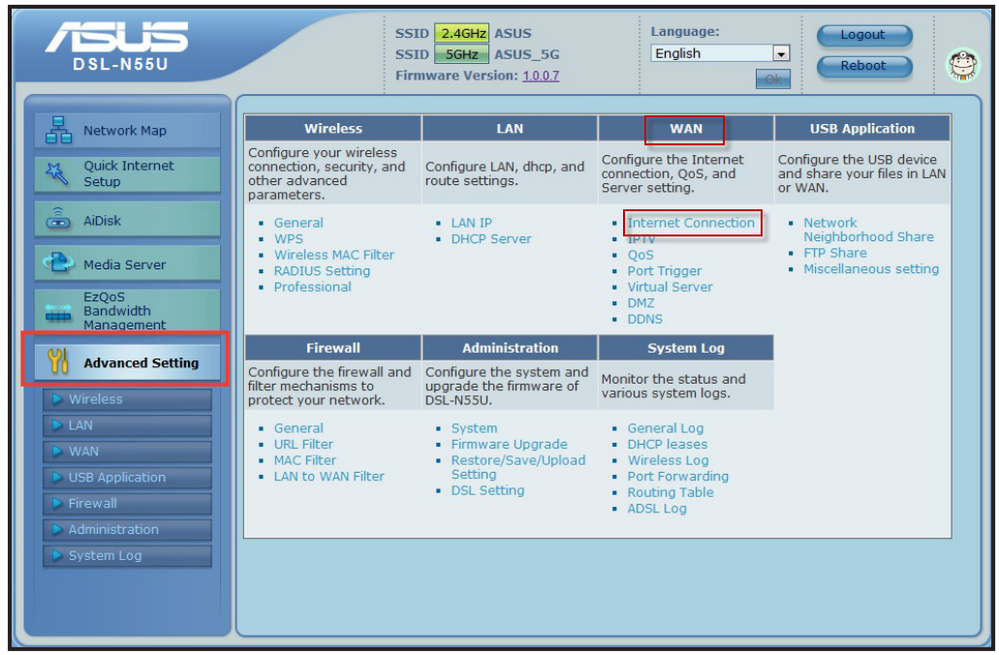999x655 pixels.
Task: Open DHCP Server link
Action: [x=491, y=239]
